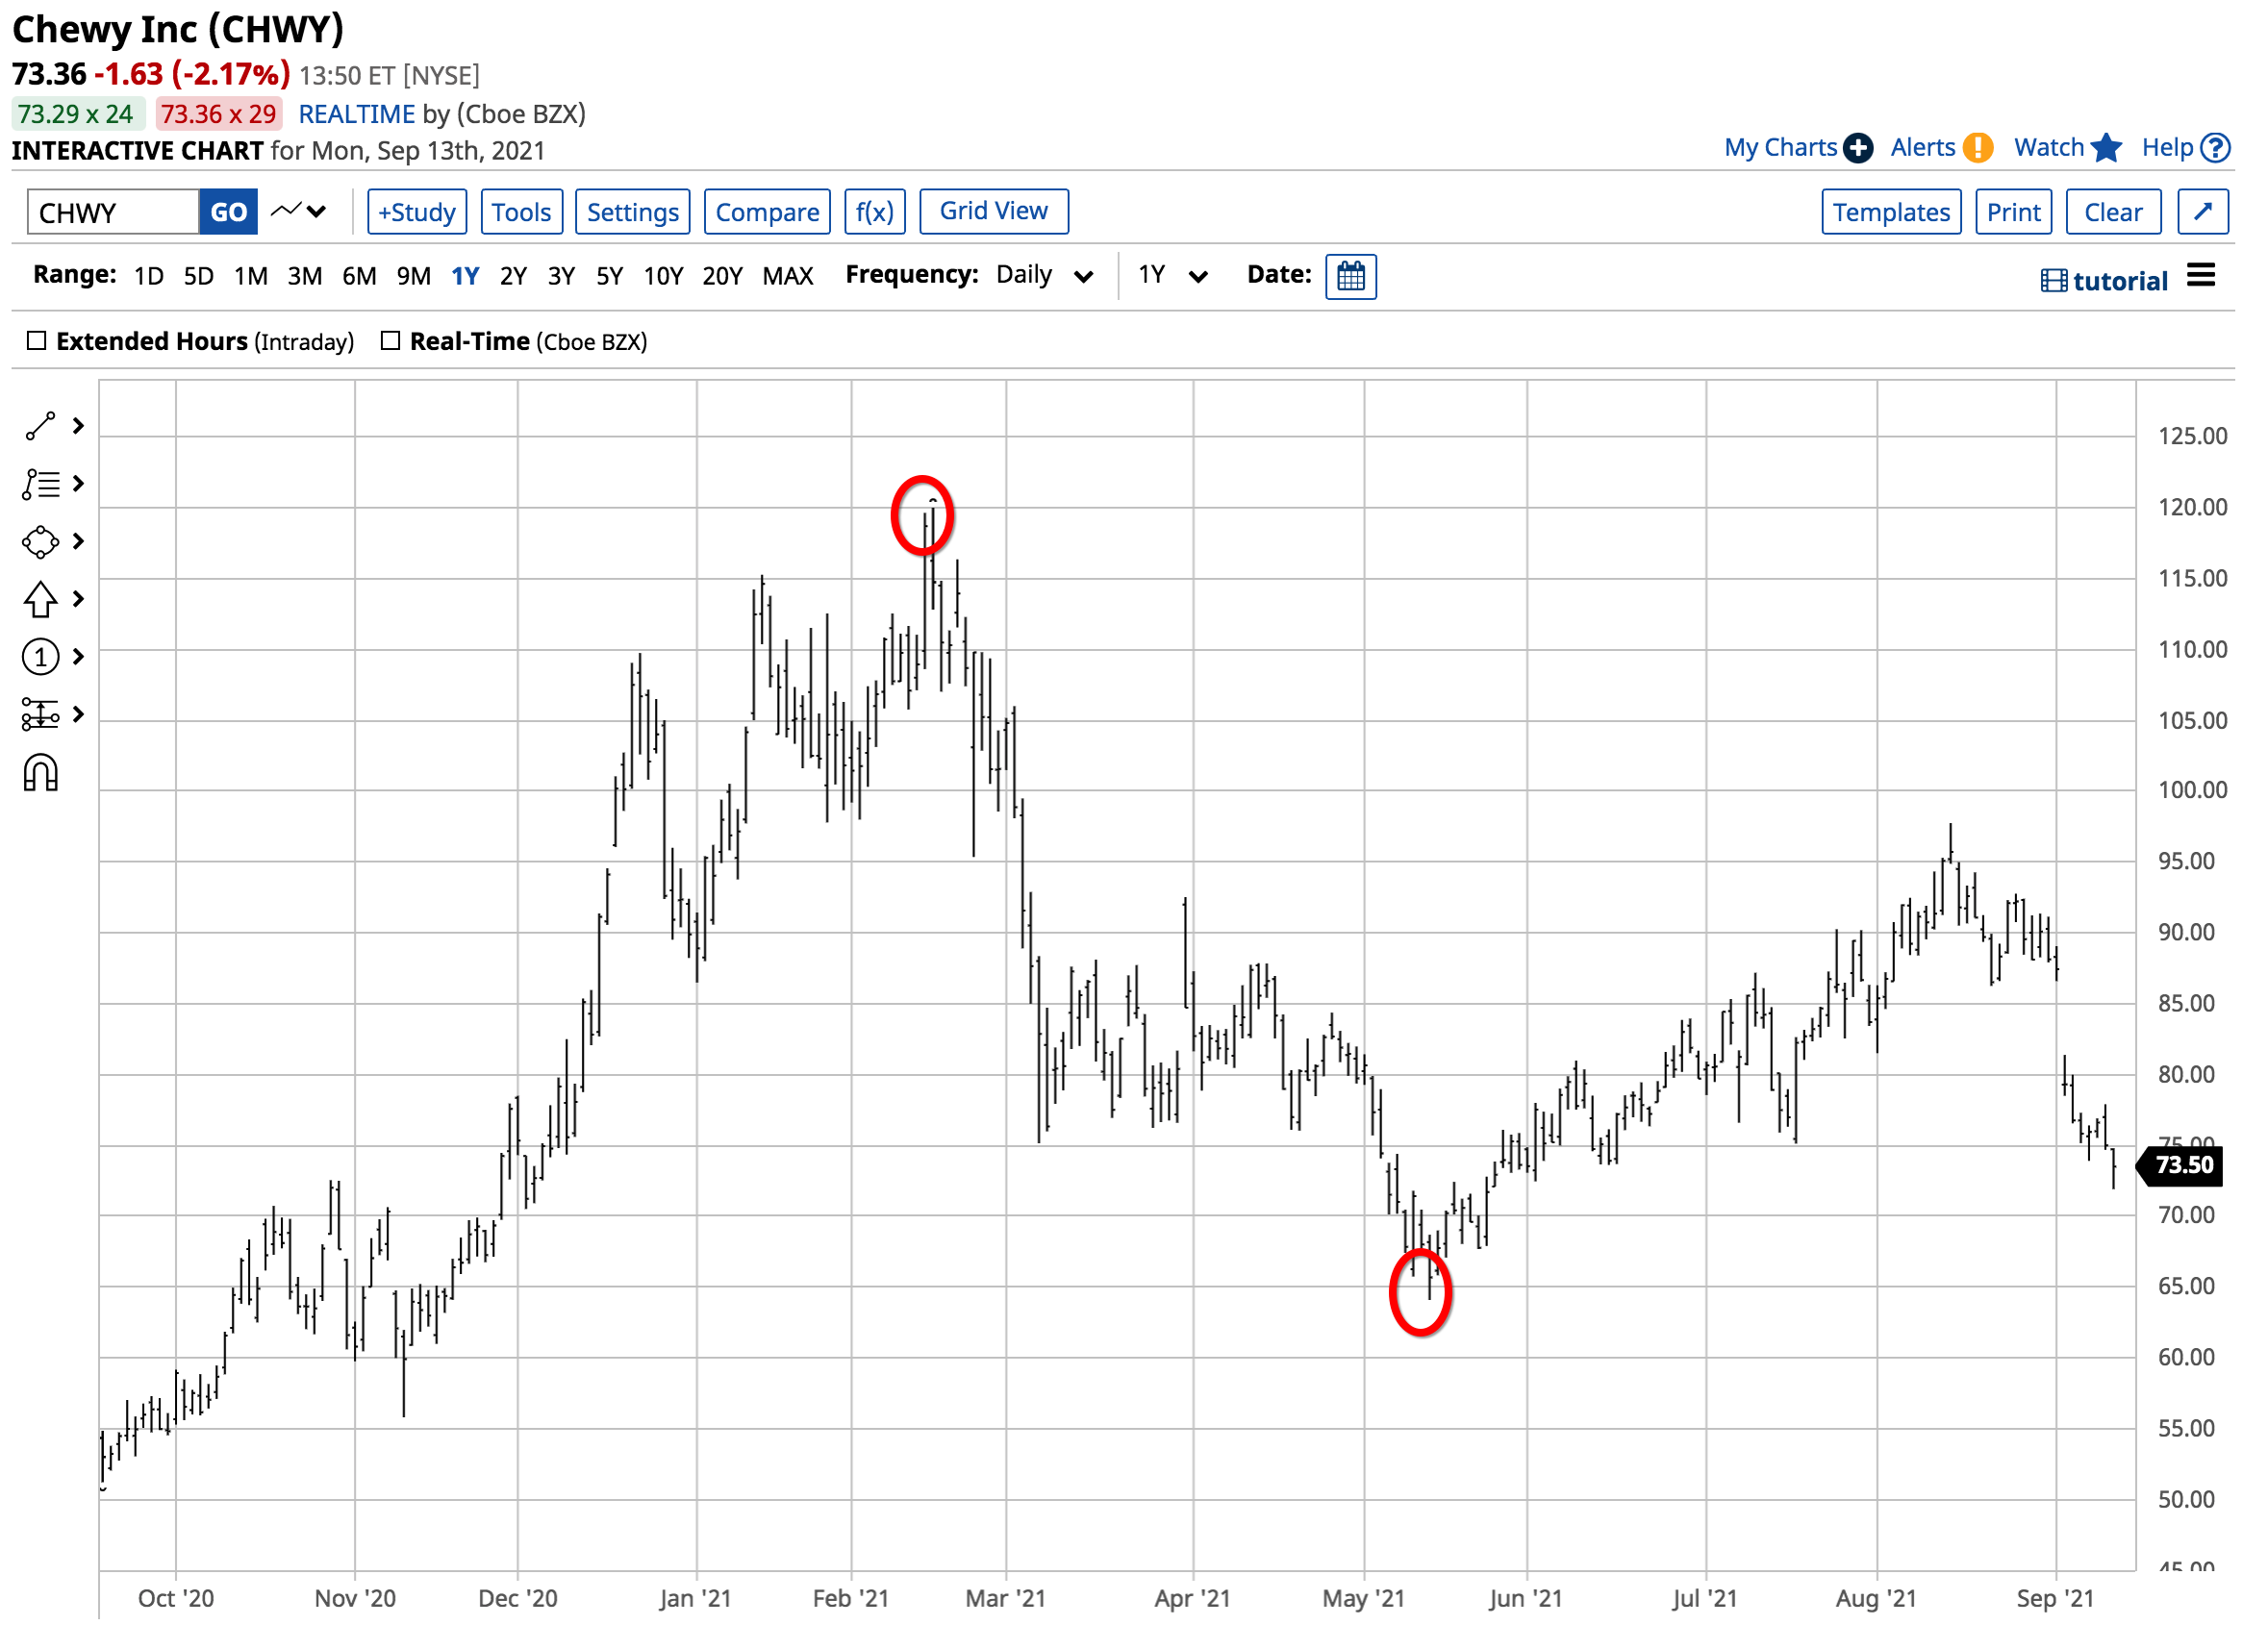Click the Print button
This screenshot has height=1625, width=2268.
[x=2013, y=212]
